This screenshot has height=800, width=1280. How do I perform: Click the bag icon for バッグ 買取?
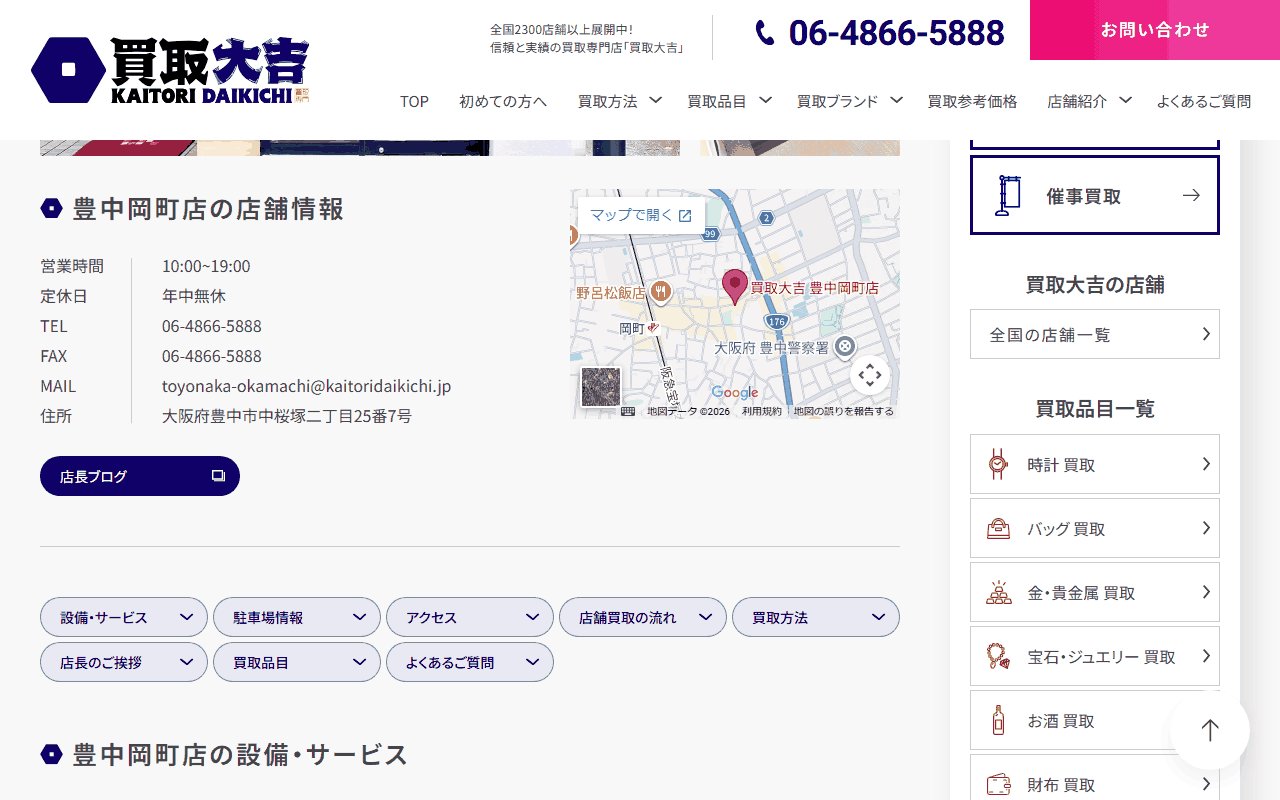click(998, 529)
